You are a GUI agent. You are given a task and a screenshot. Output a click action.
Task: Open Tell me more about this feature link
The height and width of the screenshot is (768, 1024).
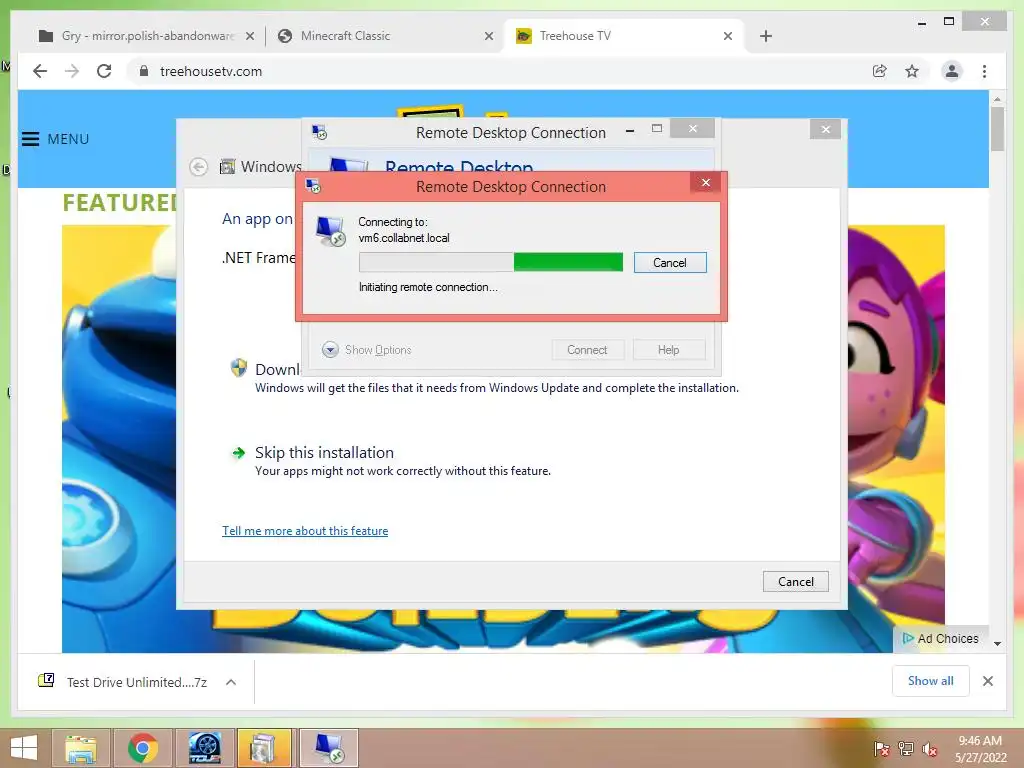point(305,531)
